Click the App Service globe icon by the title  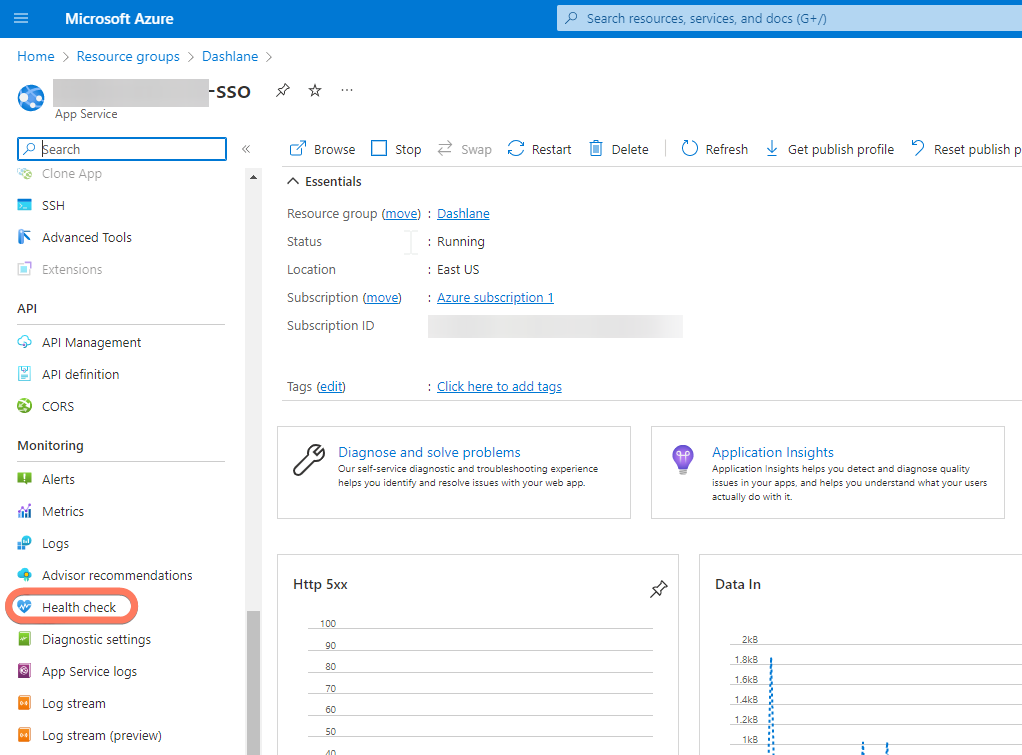[31, 98]
